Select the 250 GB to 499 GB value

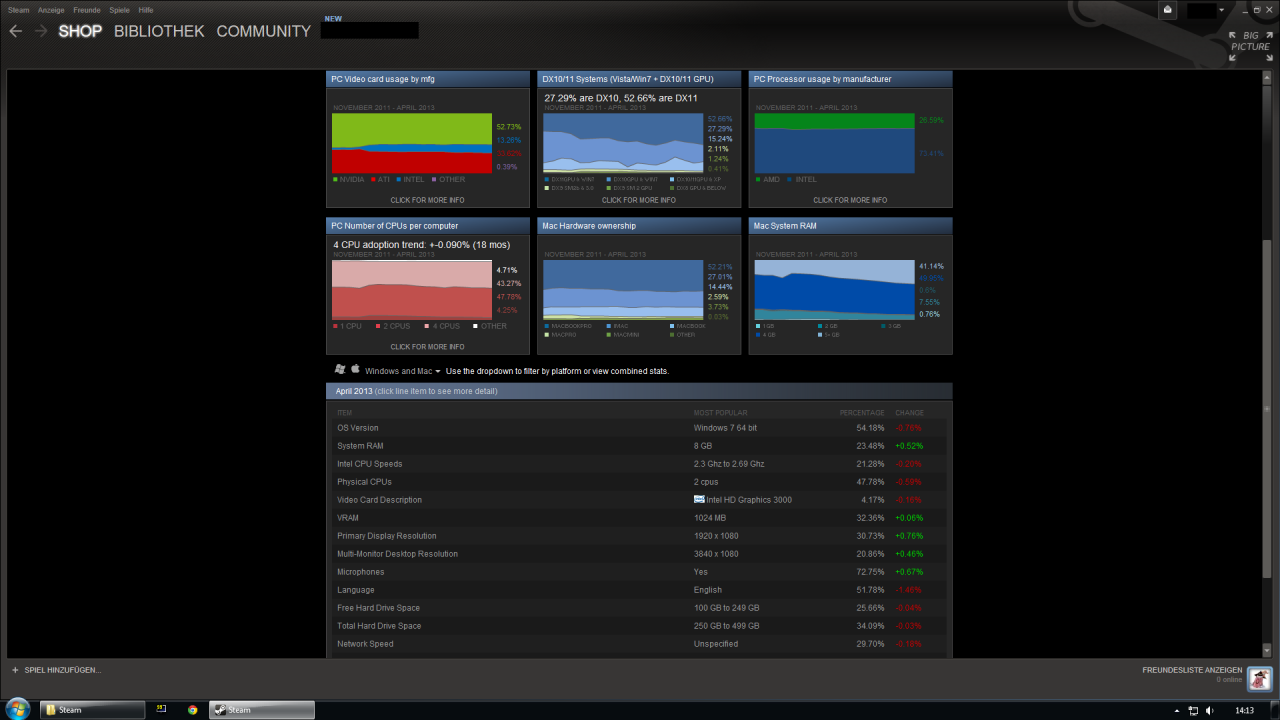point(726,626)
